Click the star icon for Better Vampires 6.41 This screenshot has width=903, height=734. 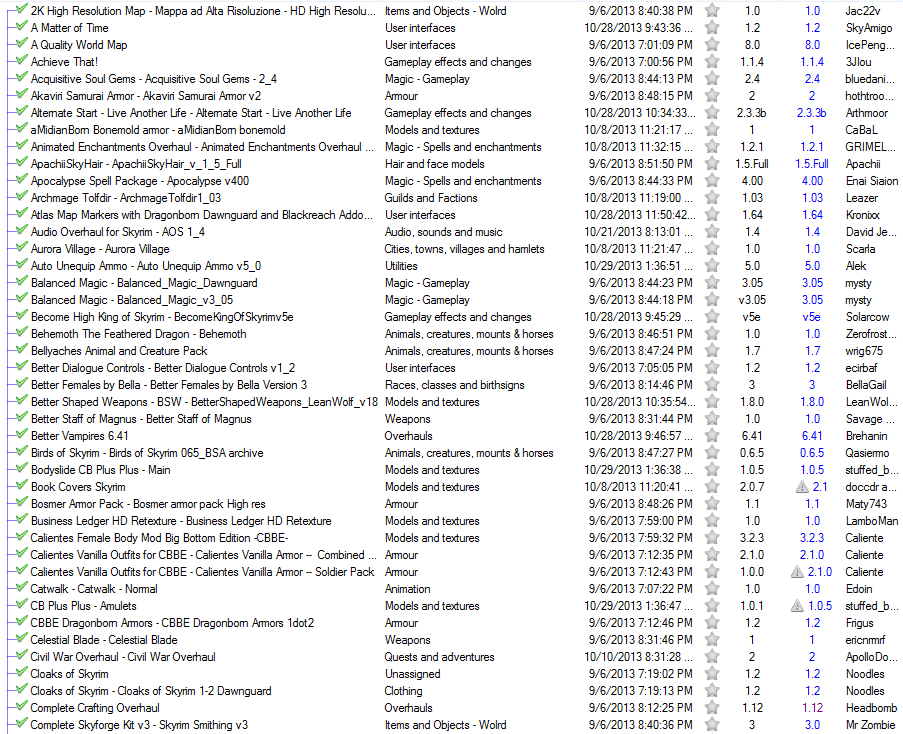[x=712, y=435]
